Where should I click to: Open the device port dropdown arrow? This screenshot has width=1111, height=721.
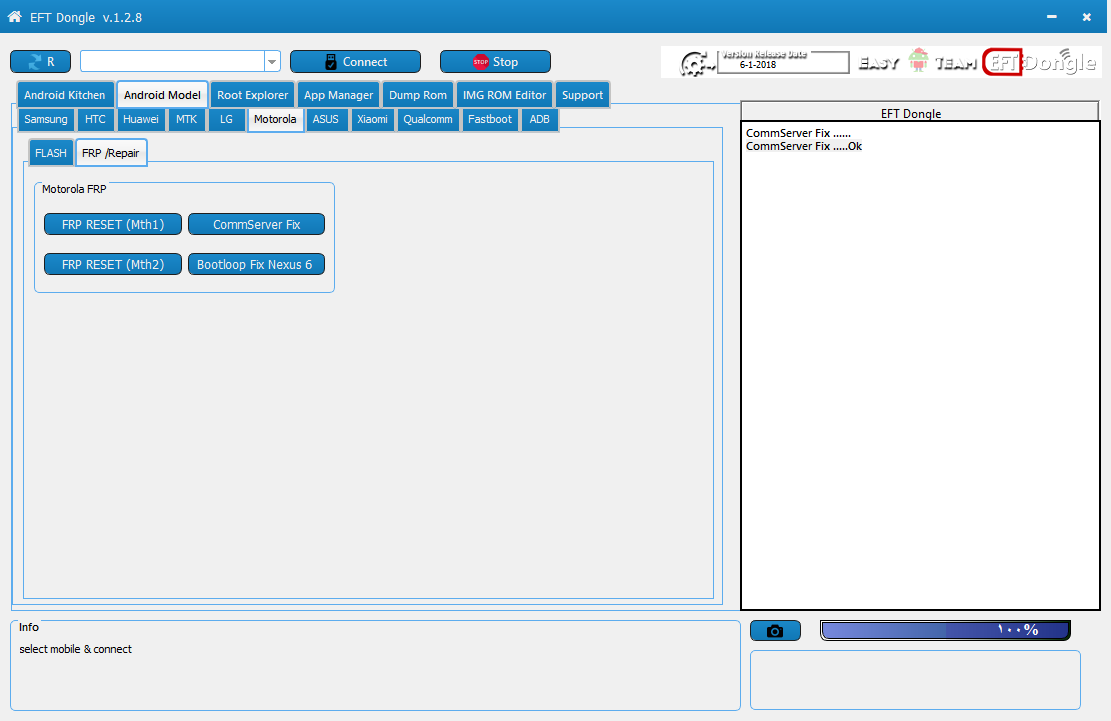[272, 62]
